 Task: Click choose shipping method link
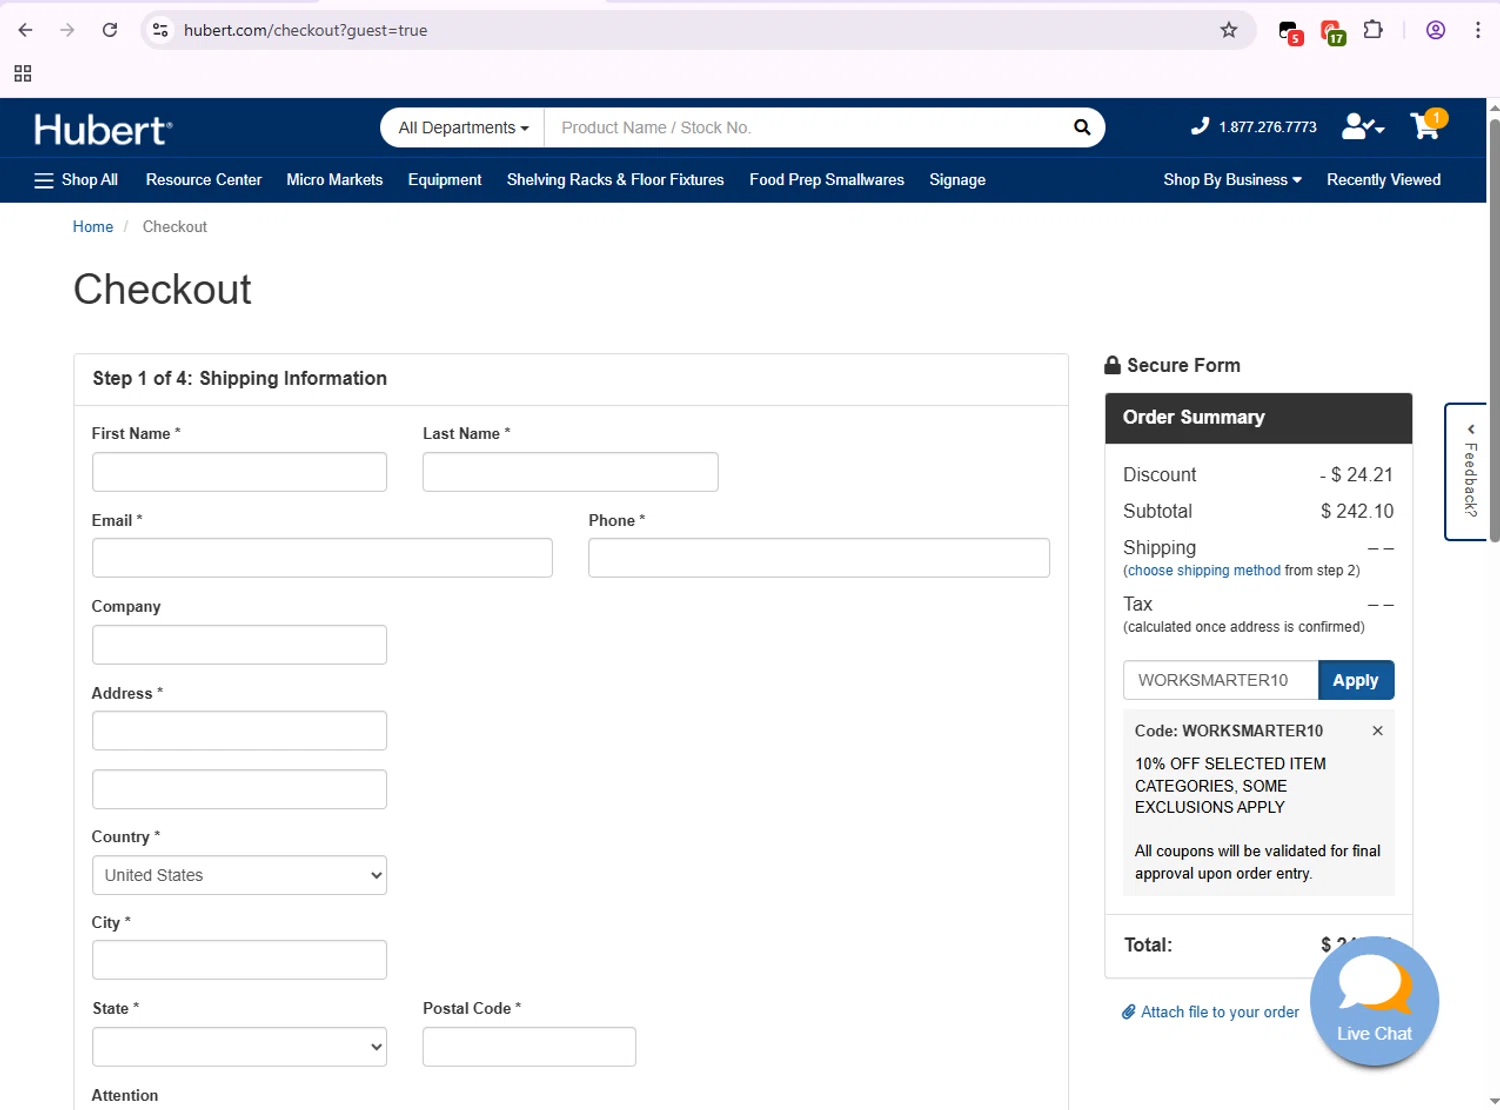click(x=1204, y=570)
